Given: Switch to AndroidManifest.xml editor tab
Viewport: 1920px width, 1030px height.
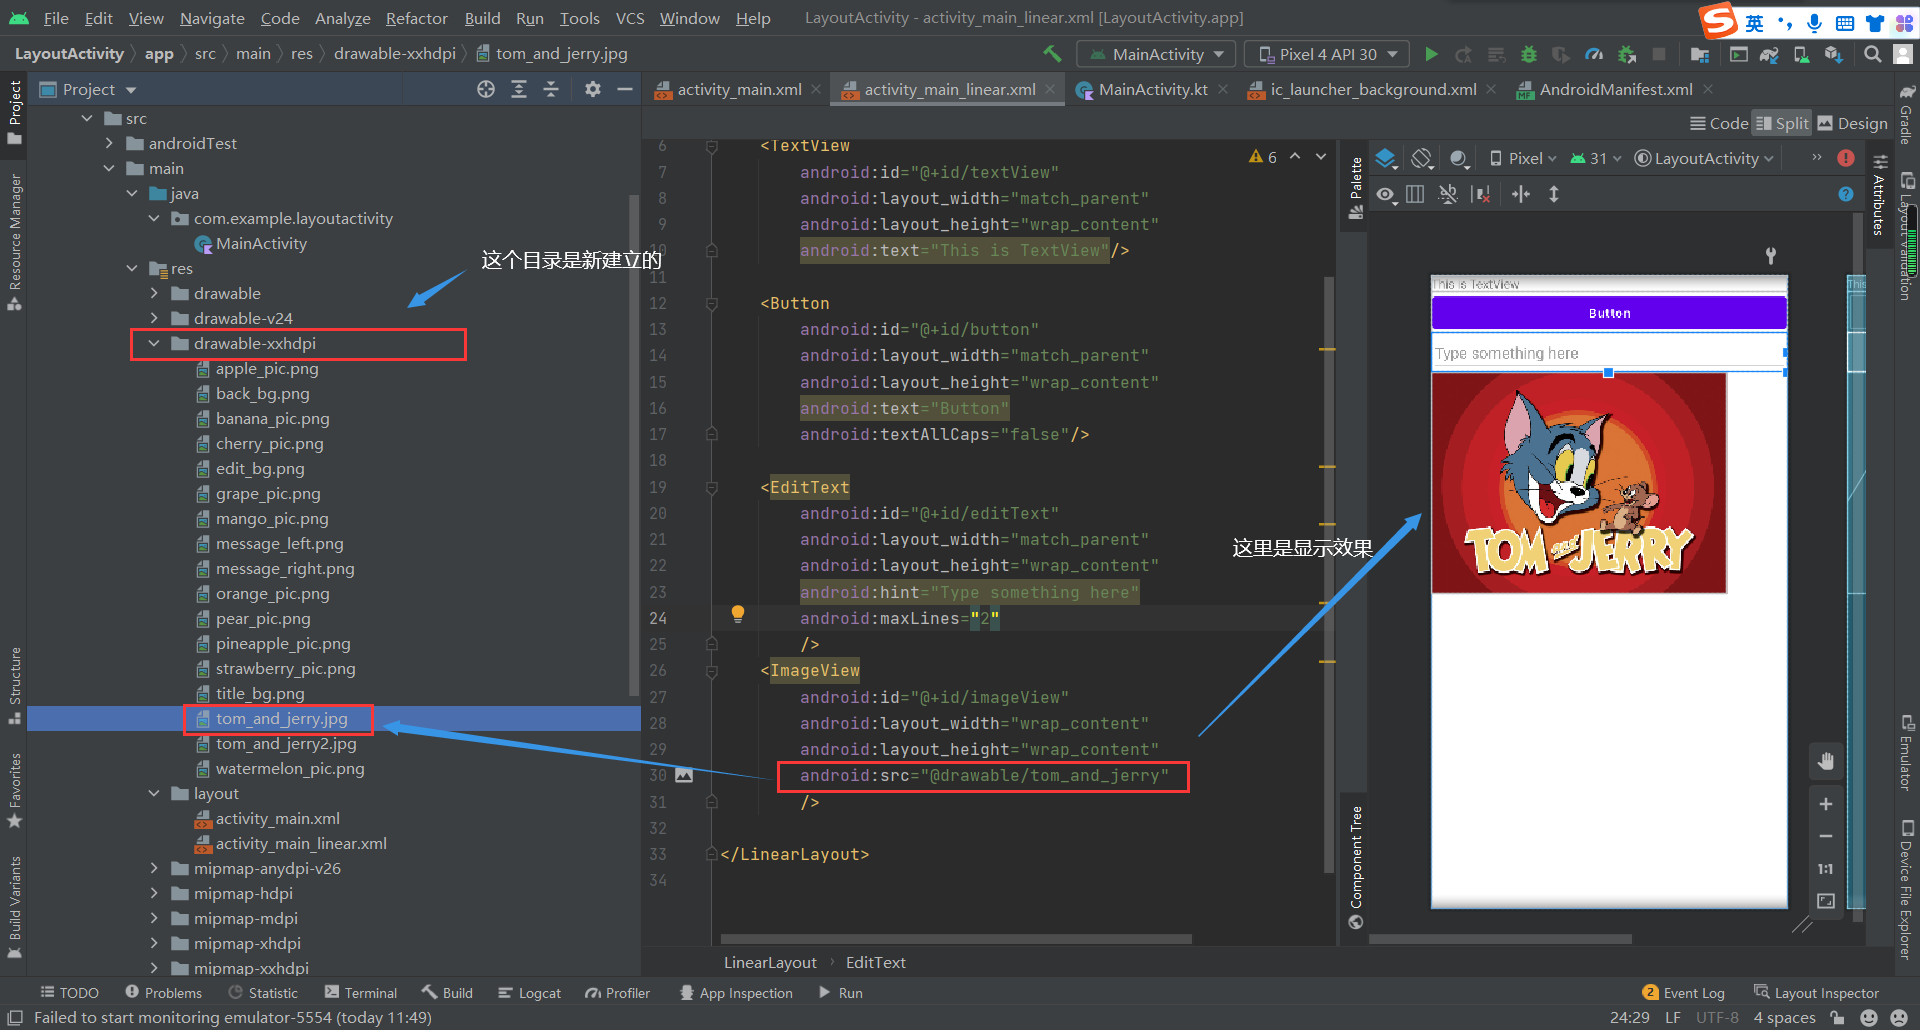Looking at the screenshot, I should pyautogui.click(x=1616, y=89).
